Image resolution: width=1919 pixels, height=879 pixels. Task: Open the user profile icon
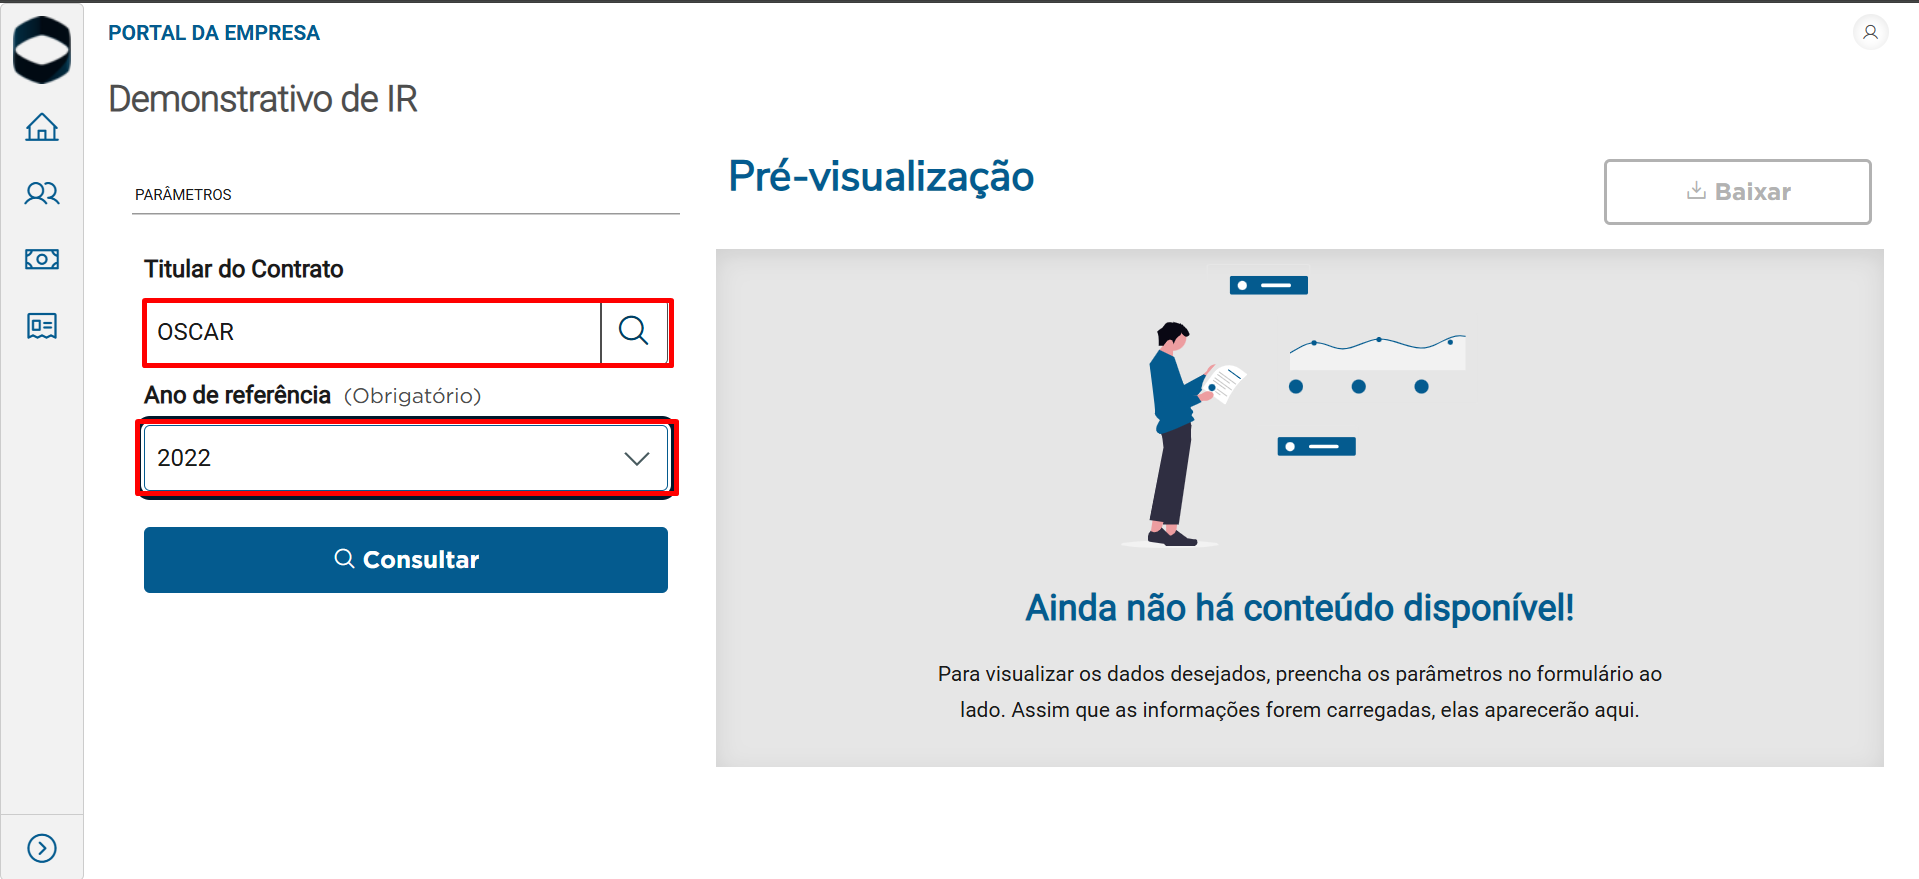(x=1870, y=32)
